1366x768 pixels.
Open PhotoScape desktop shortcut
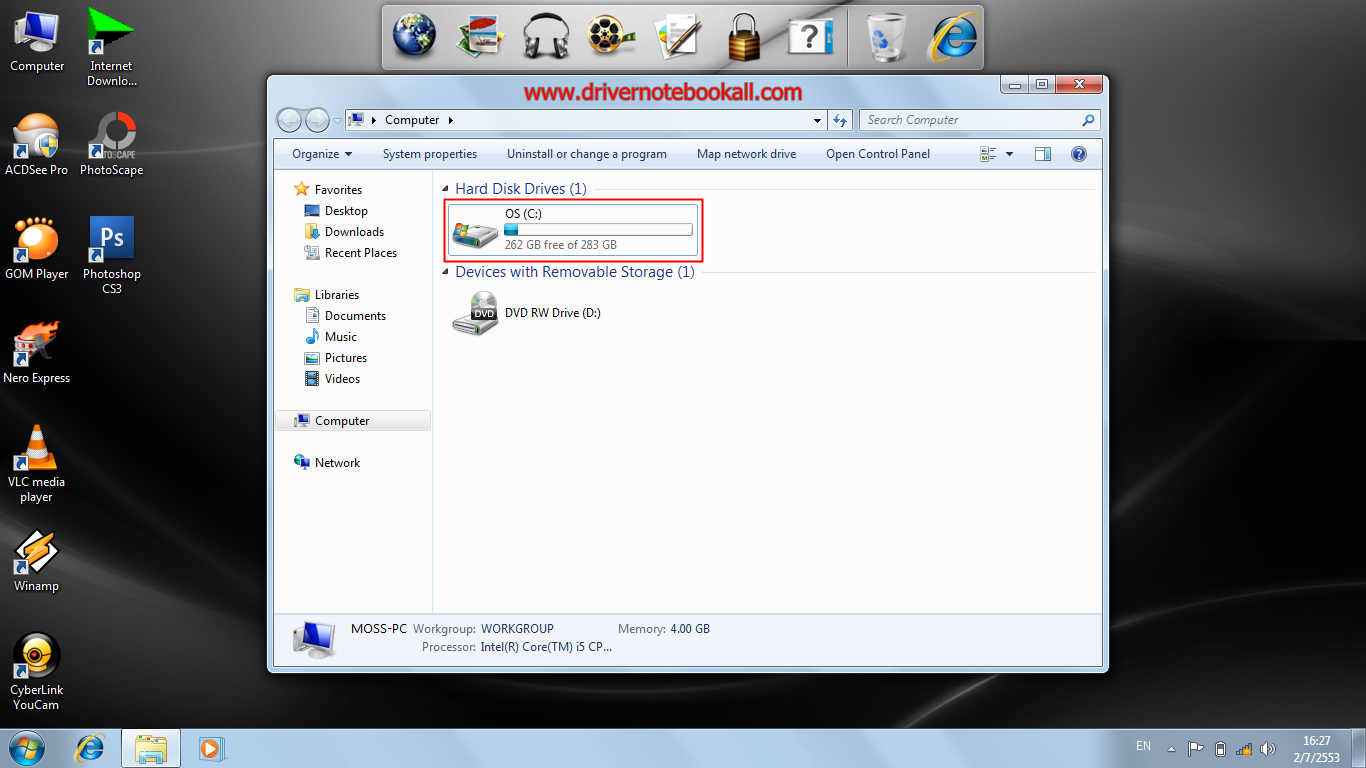click(x=111, y=145)
